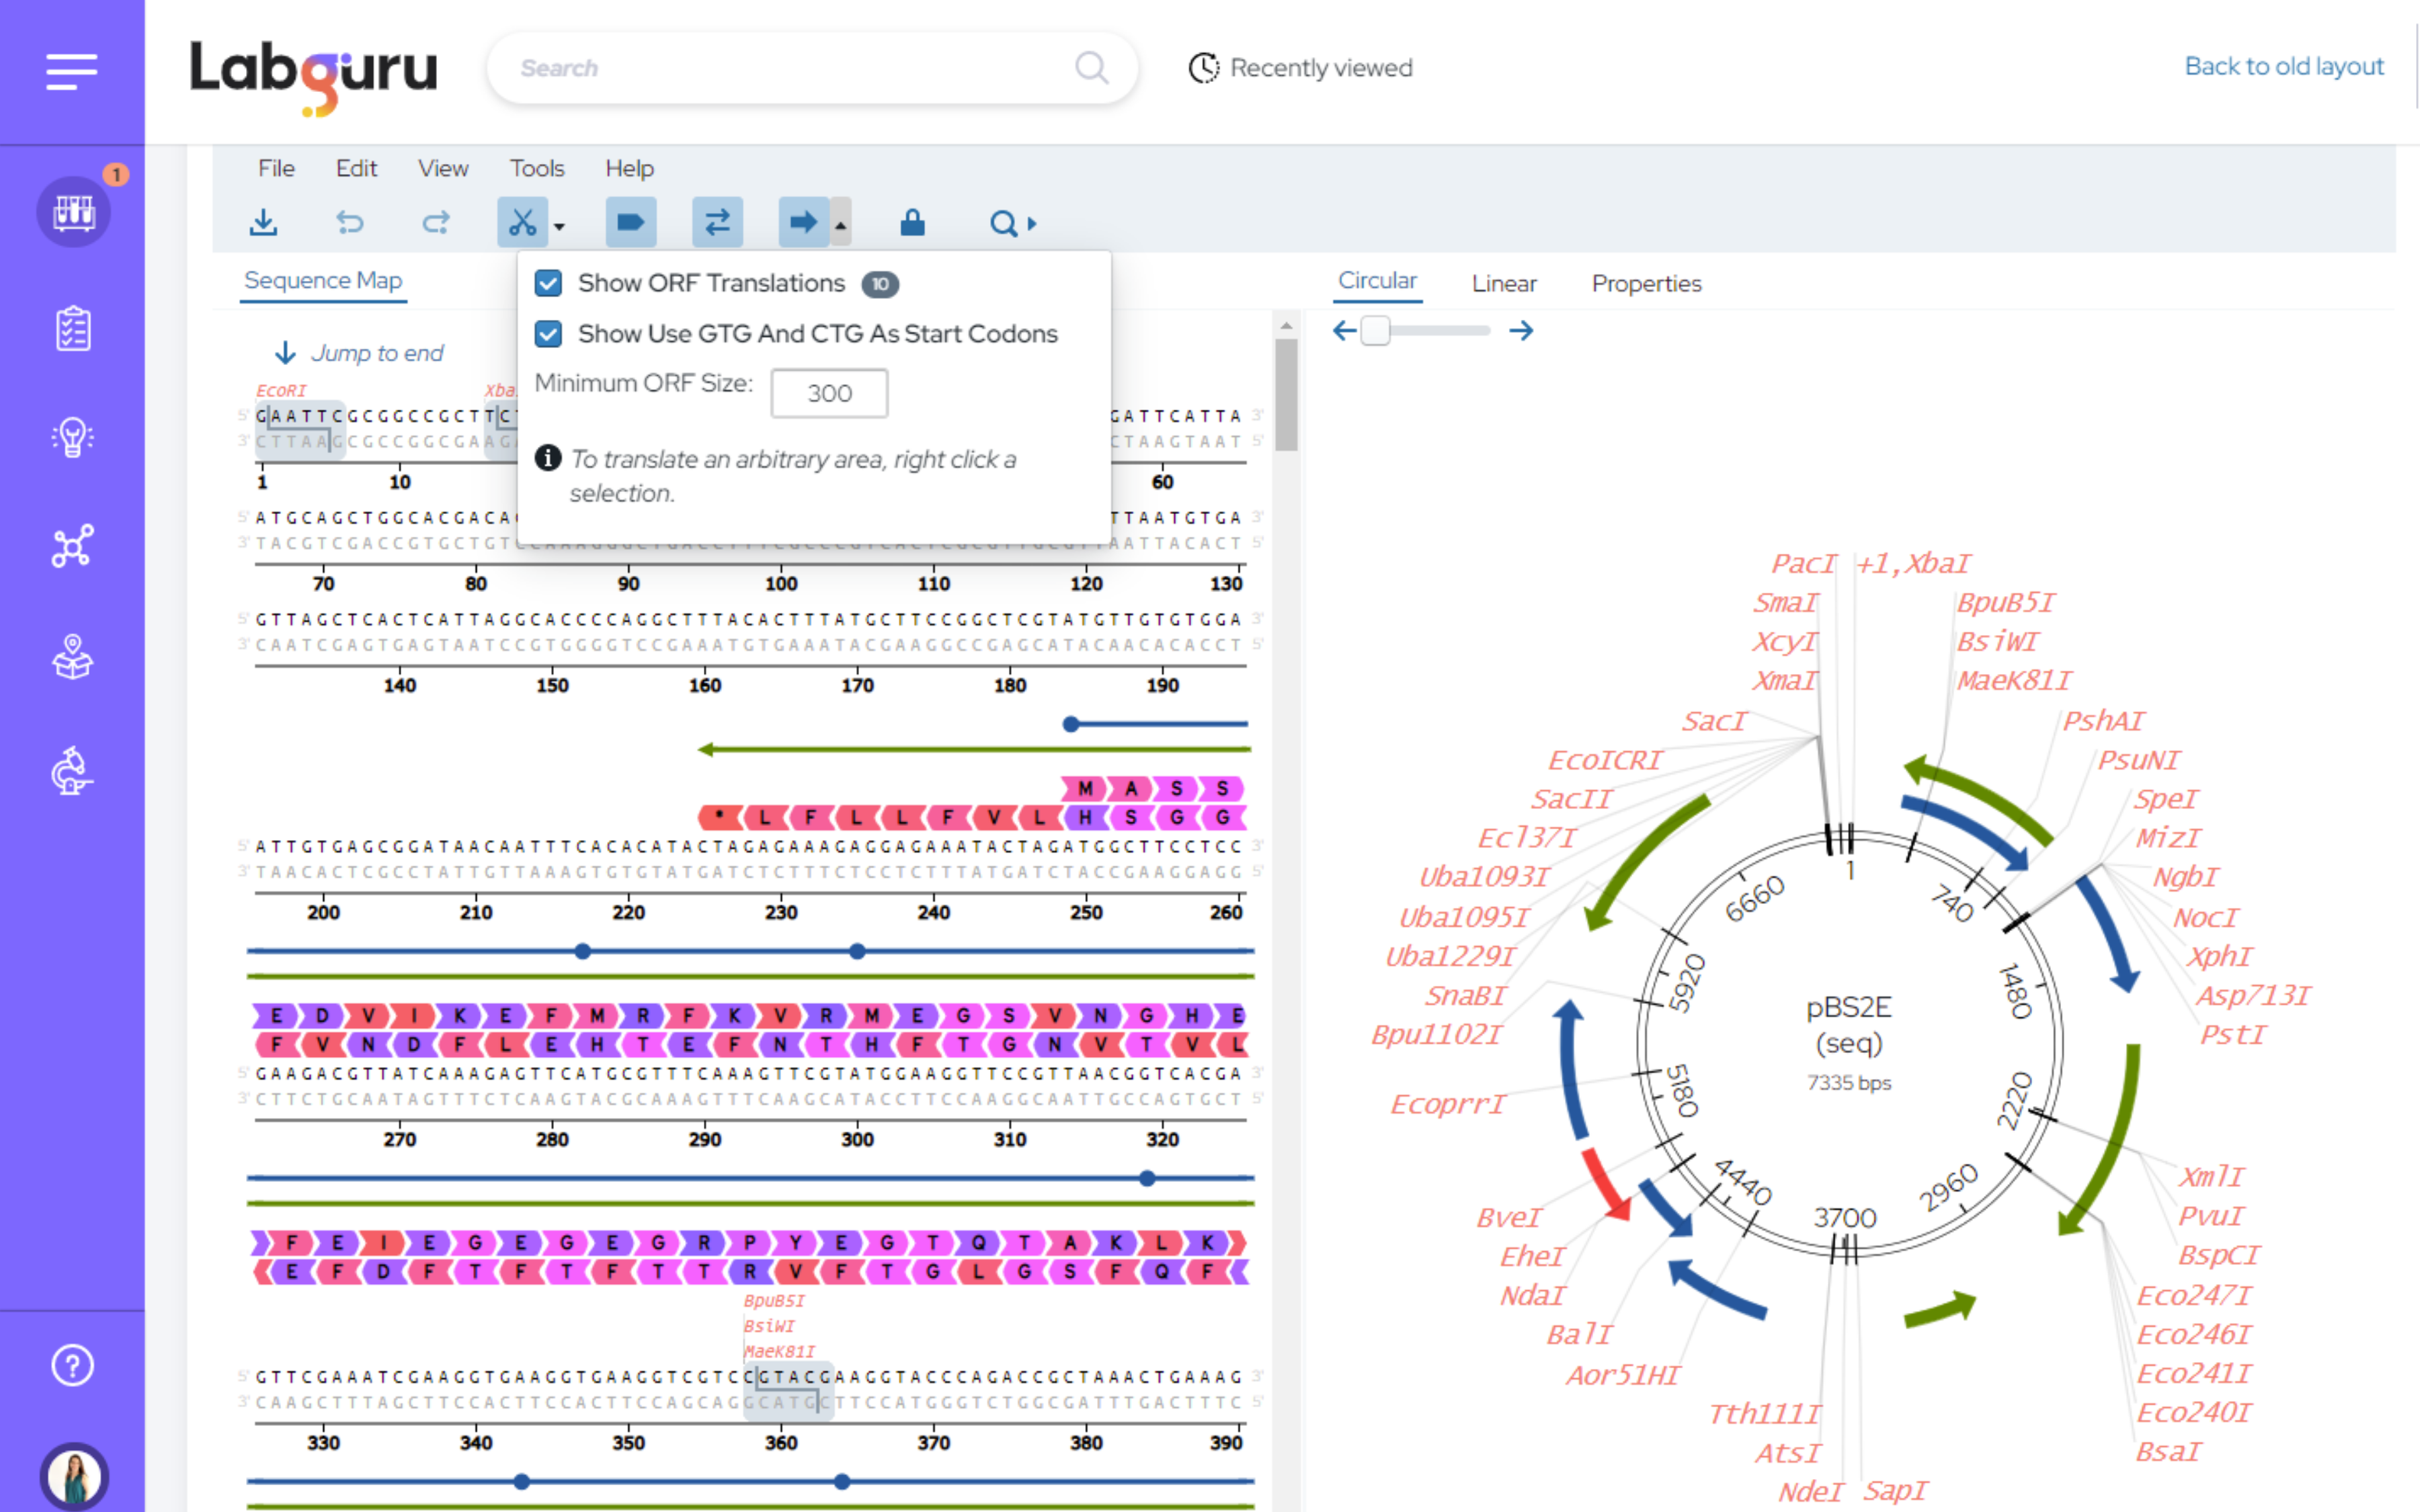Screen dimensions: 2420x1512
Task: Select the annotation tag tool
Action: tap(630, 222)
